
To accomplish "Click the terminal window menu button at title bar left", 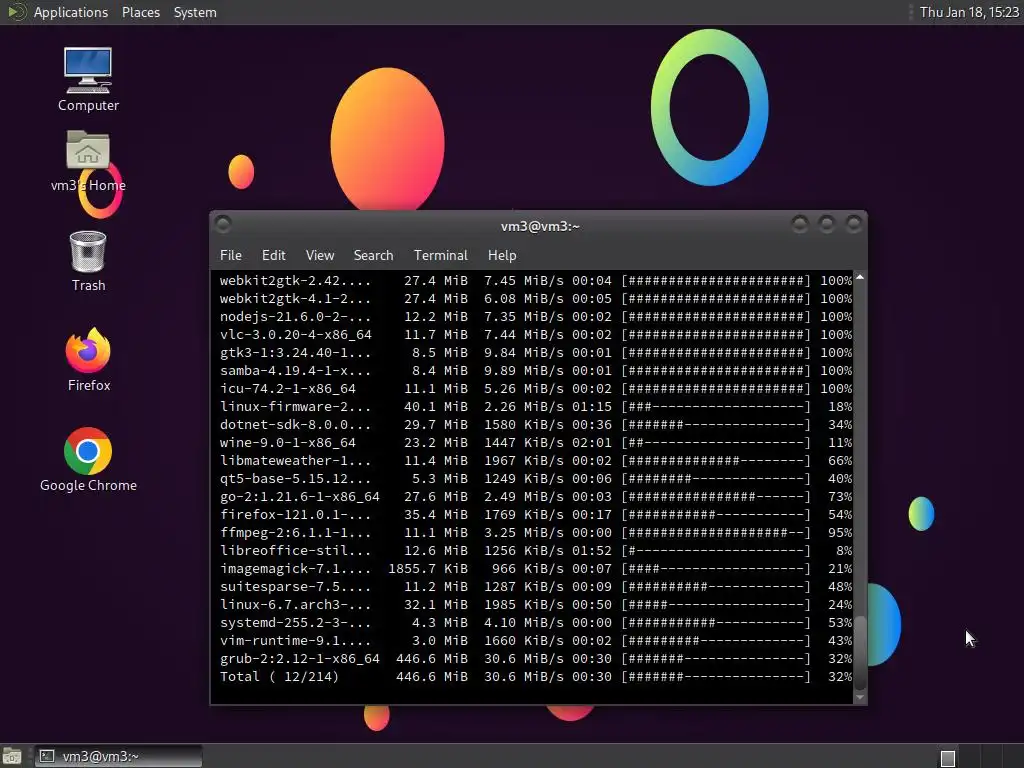I will pyautogui.click(x=223, y=225).
